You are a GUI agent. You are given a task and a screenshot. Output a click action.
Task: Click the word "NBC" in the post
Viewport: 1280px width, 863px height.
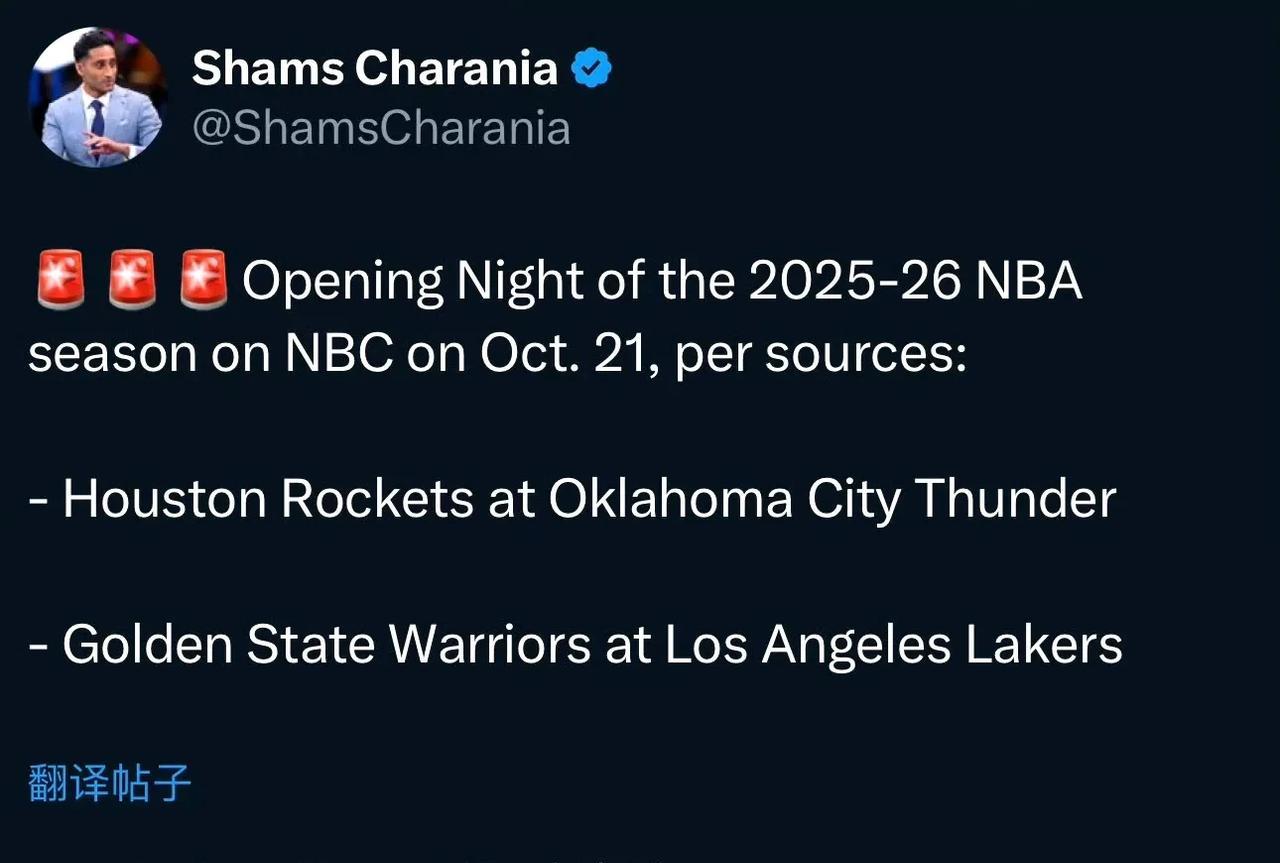click(340, 355)
